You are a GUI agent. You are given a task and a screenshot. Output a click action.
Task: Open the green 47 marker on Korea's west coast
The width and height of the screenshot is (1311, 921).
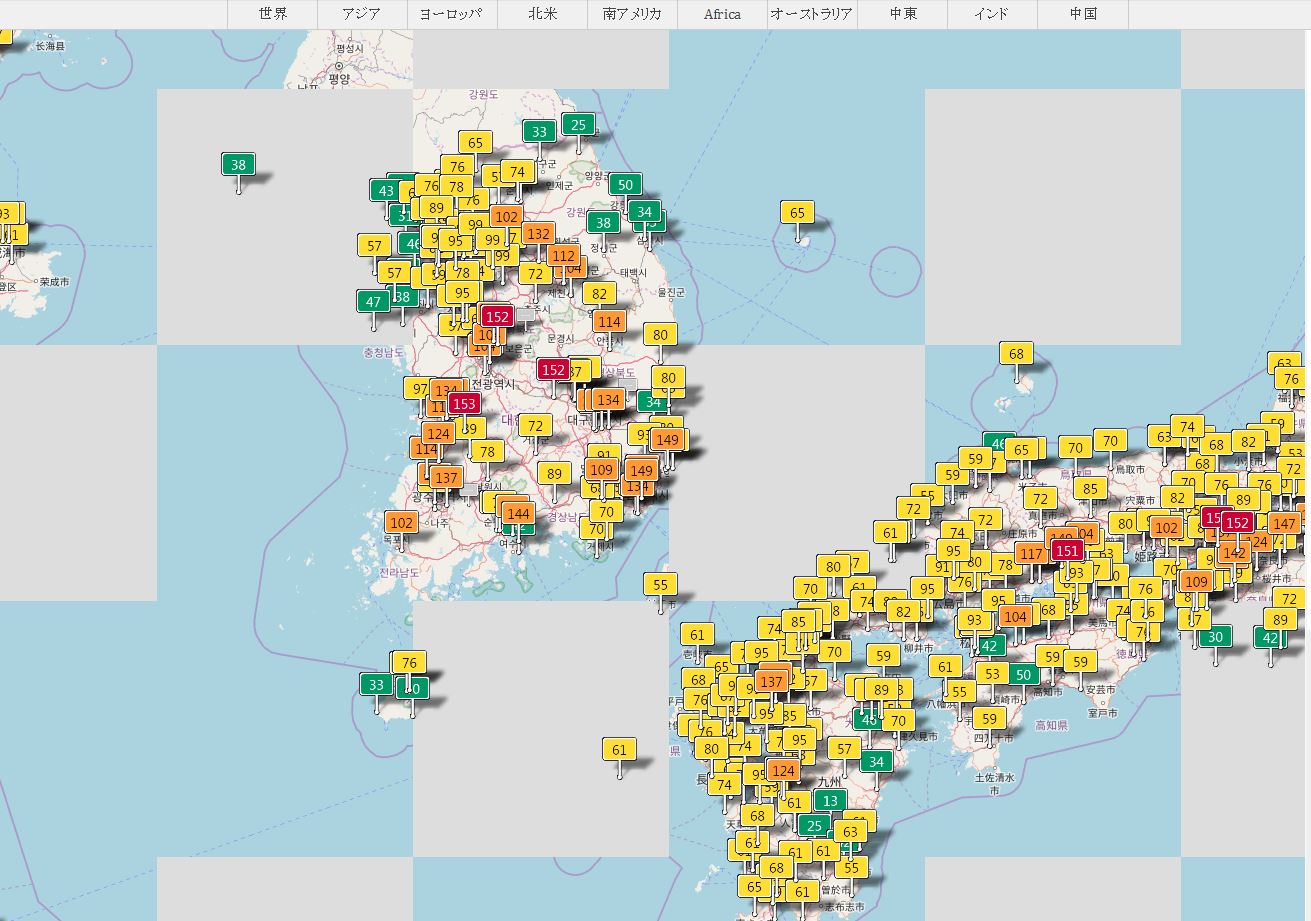click(374, 301)
